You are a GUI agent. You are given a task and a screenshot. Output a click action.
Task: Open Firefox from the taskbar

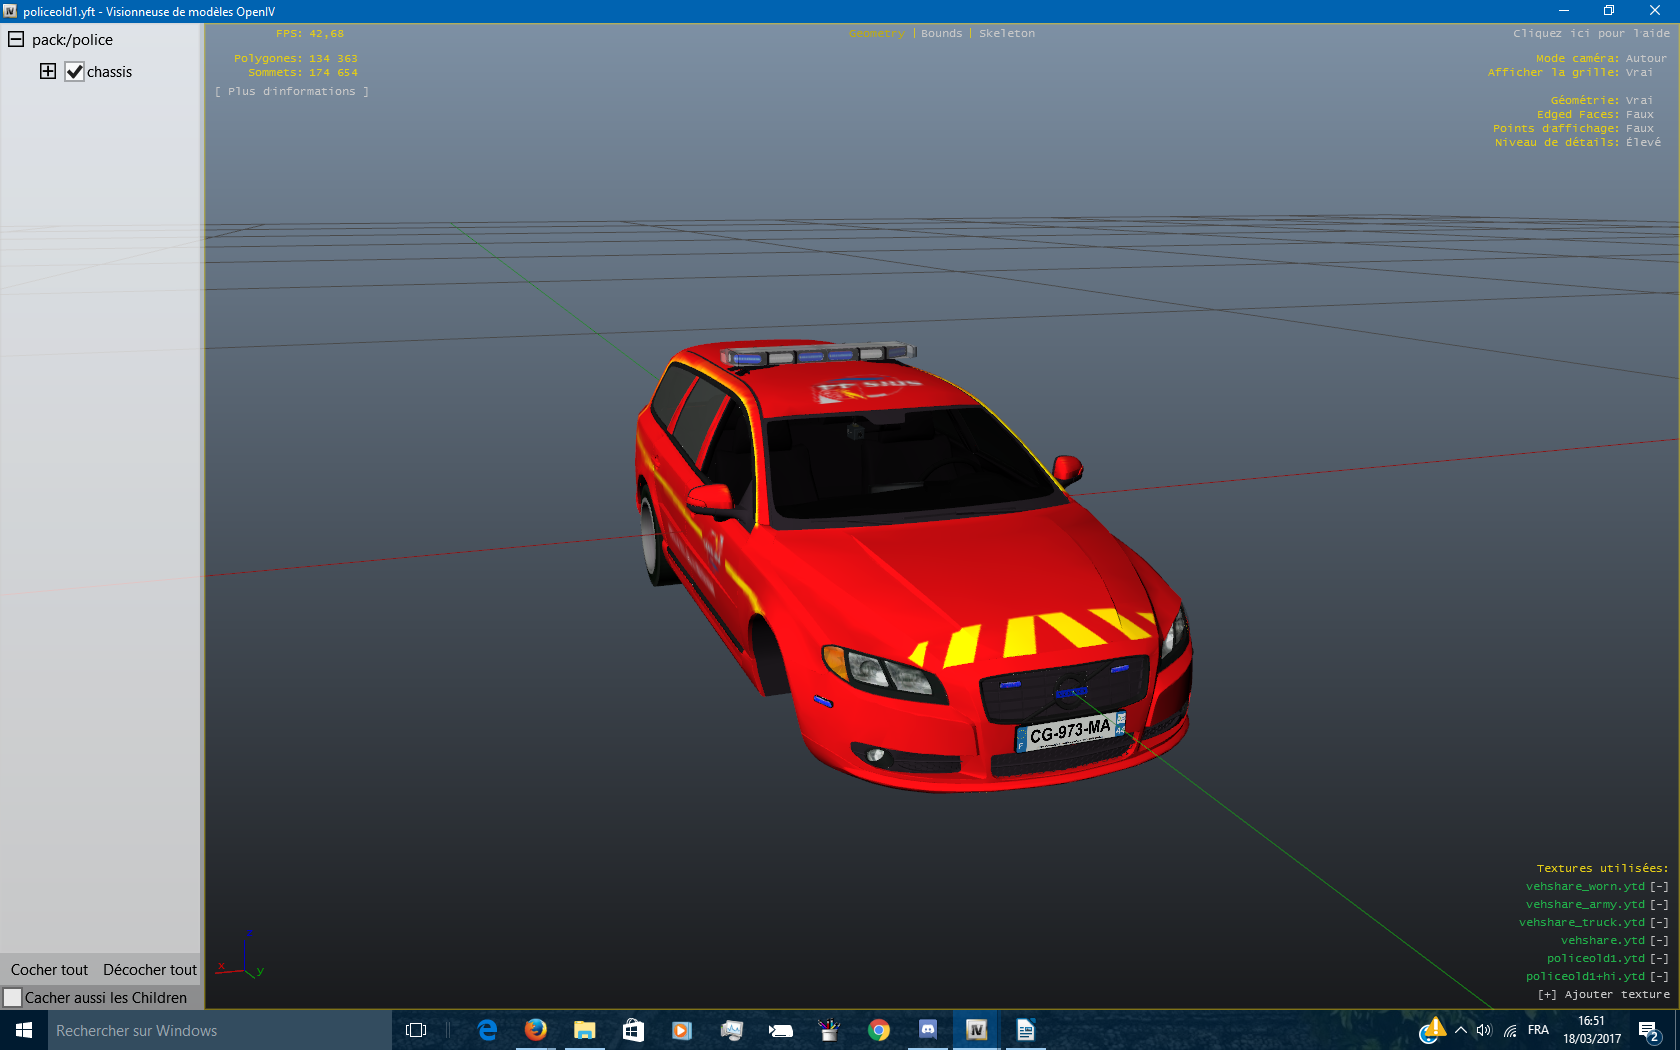(x=536, y=1030)
